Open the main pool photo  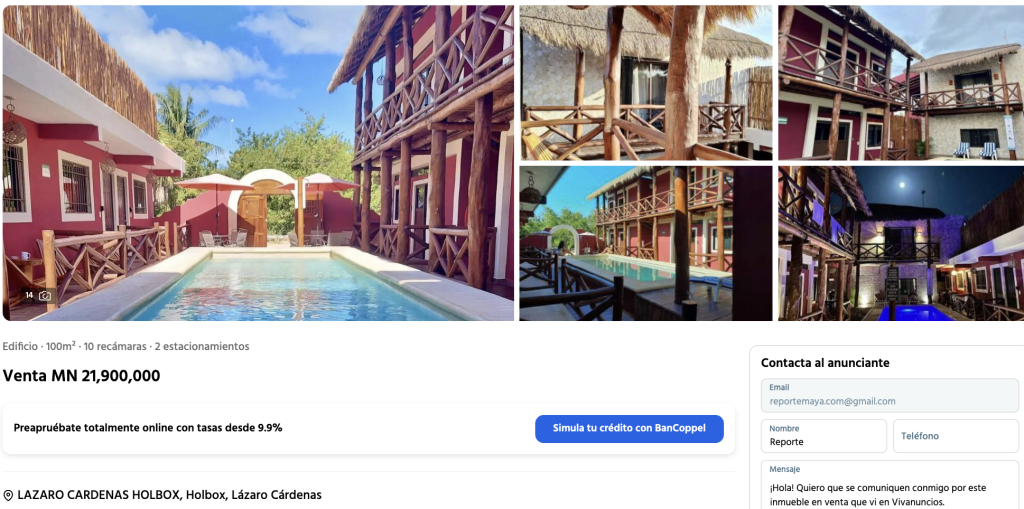(258, 162)
